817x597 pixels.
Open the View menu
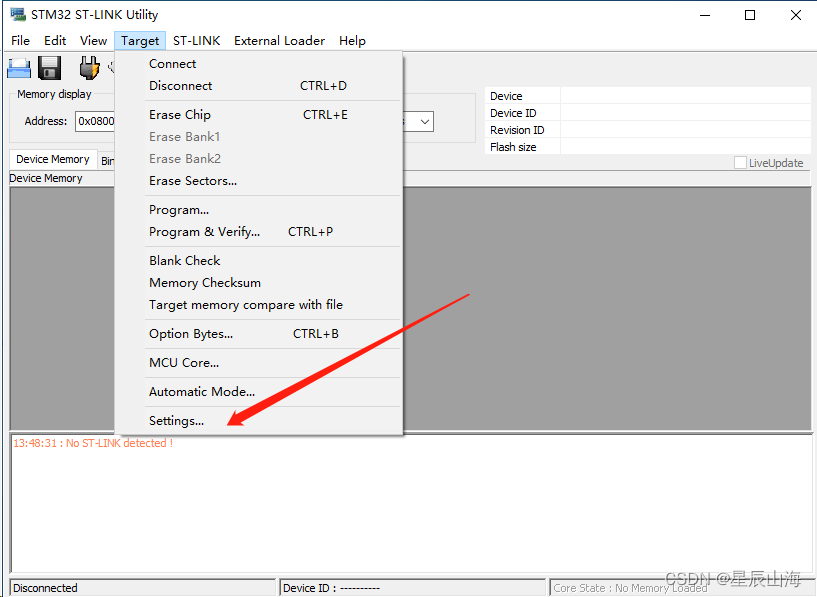tap(93, 41)
